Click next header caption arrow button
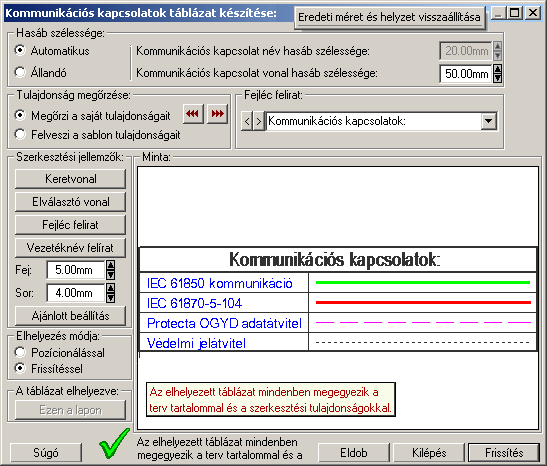547x466 pixels. 258,121
